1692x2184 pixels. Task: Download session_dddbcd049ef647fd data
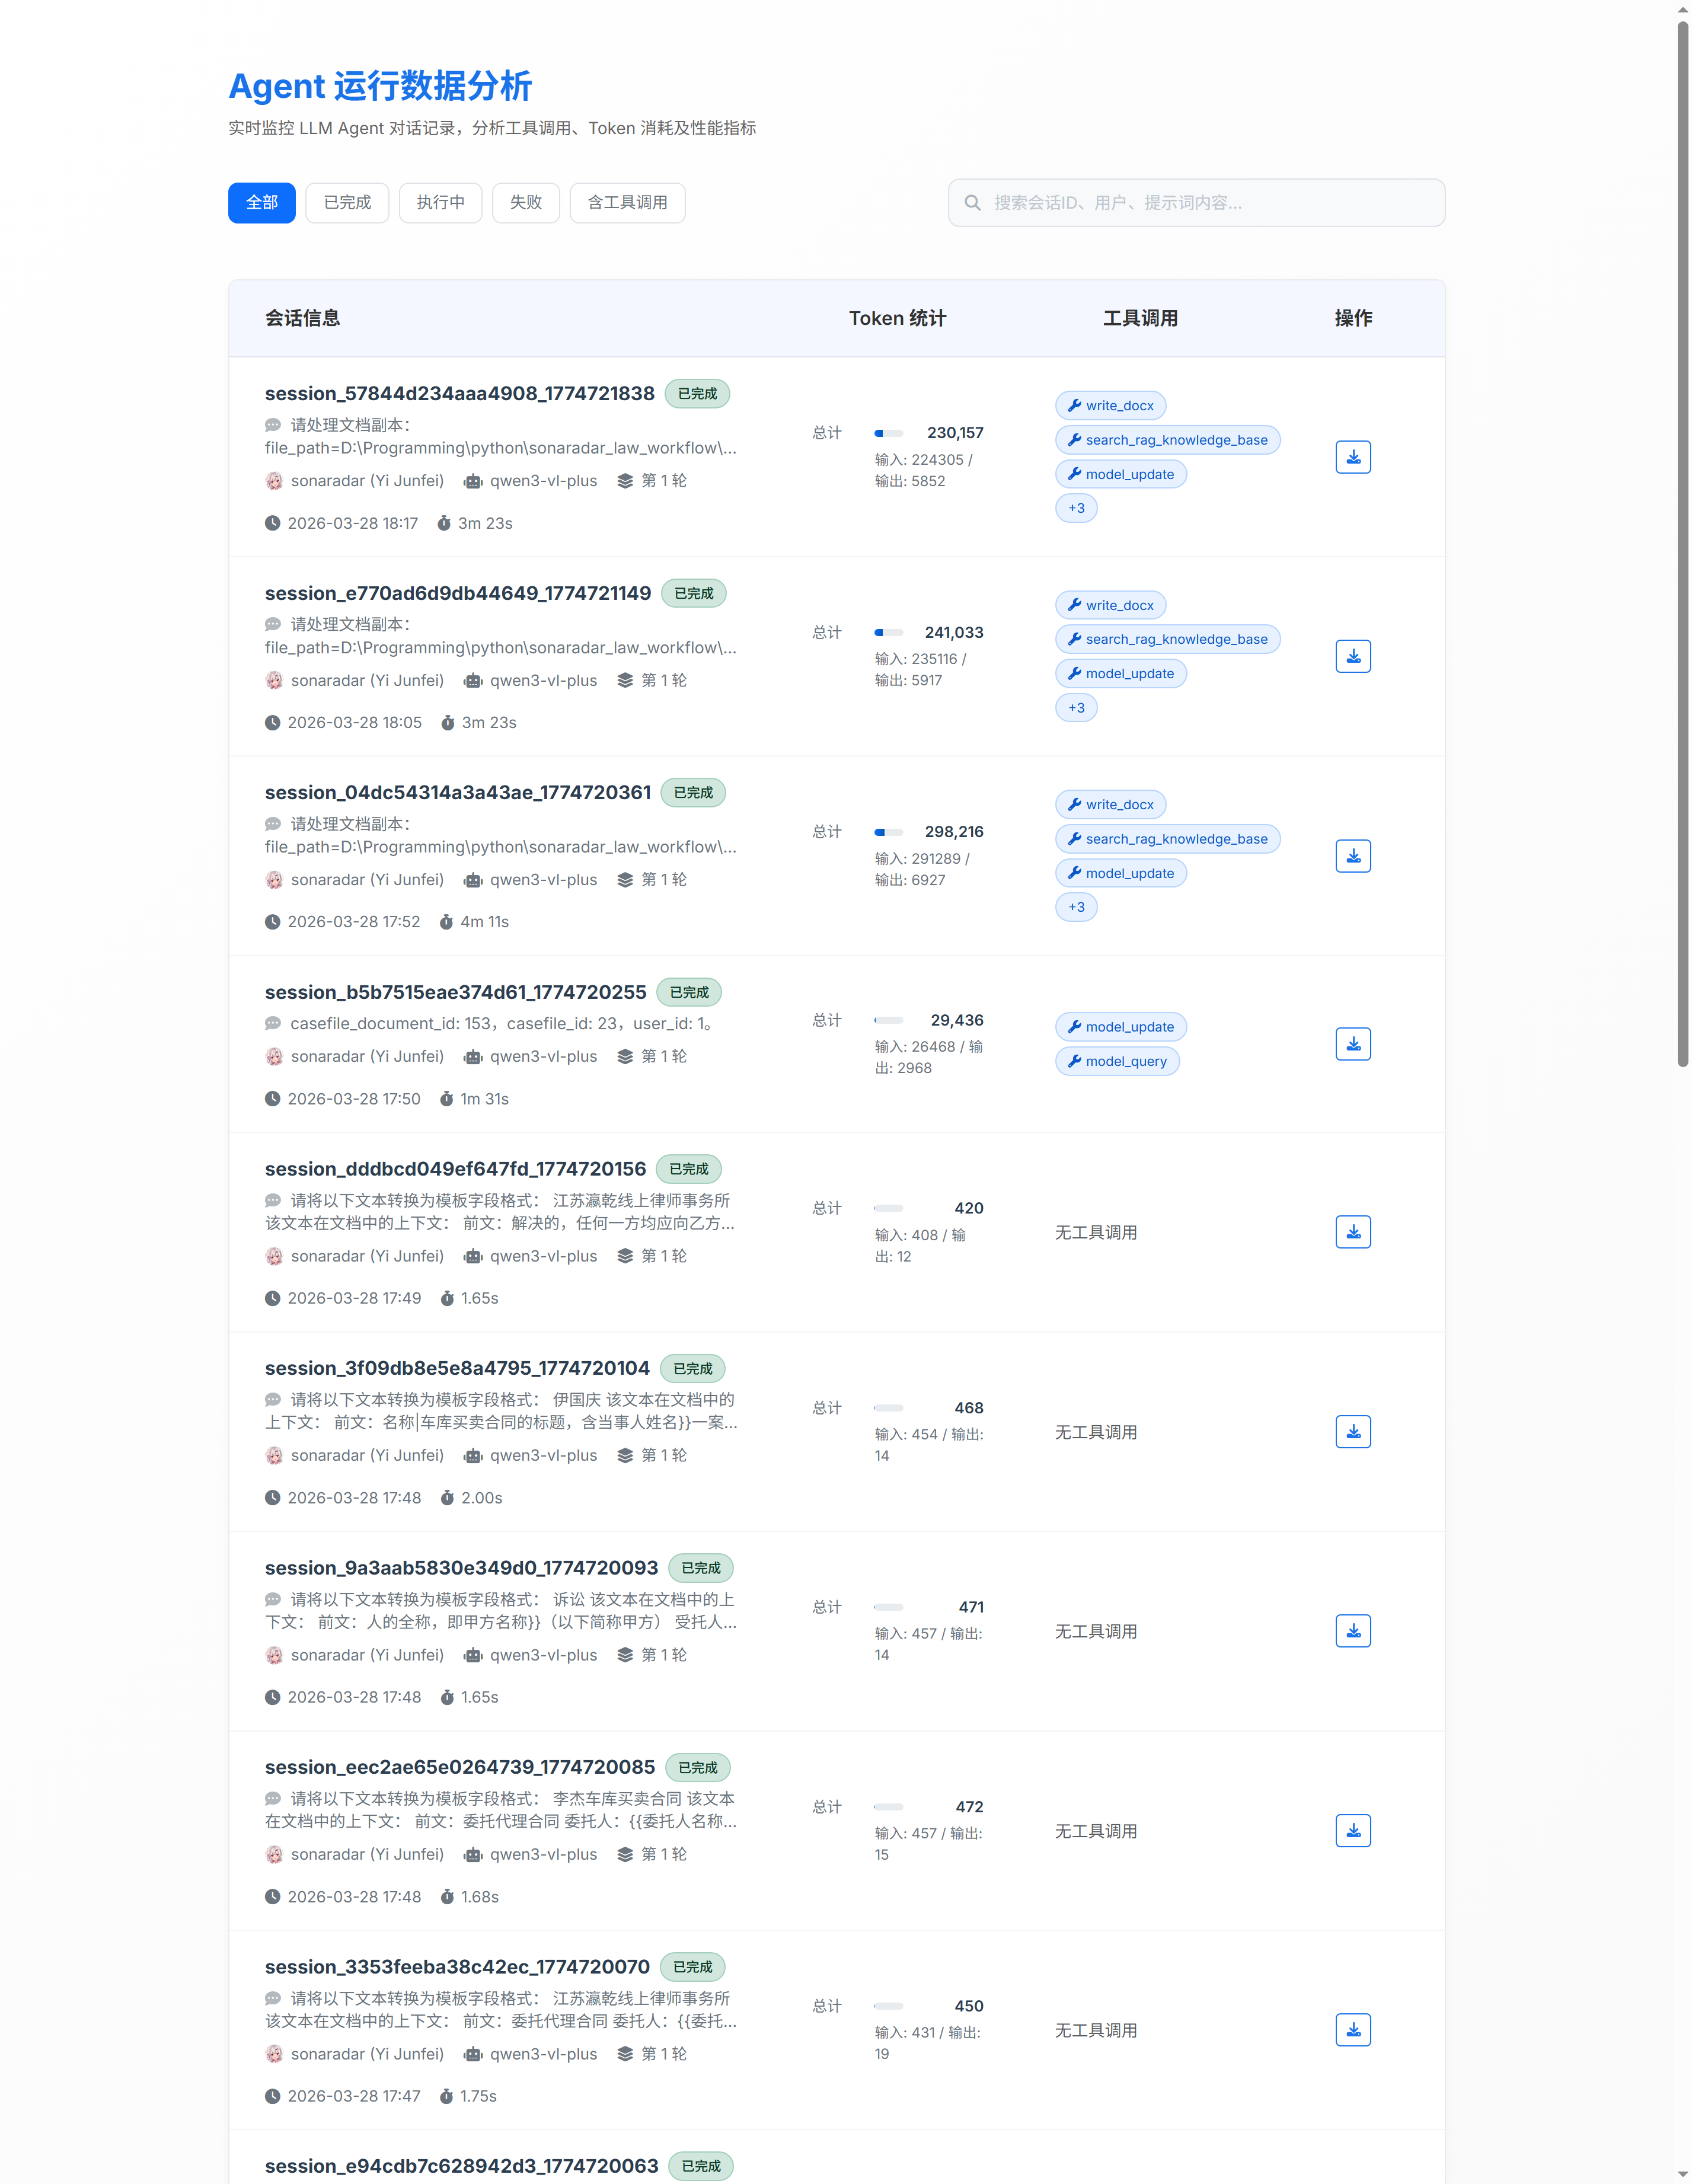(1352, 1232)
